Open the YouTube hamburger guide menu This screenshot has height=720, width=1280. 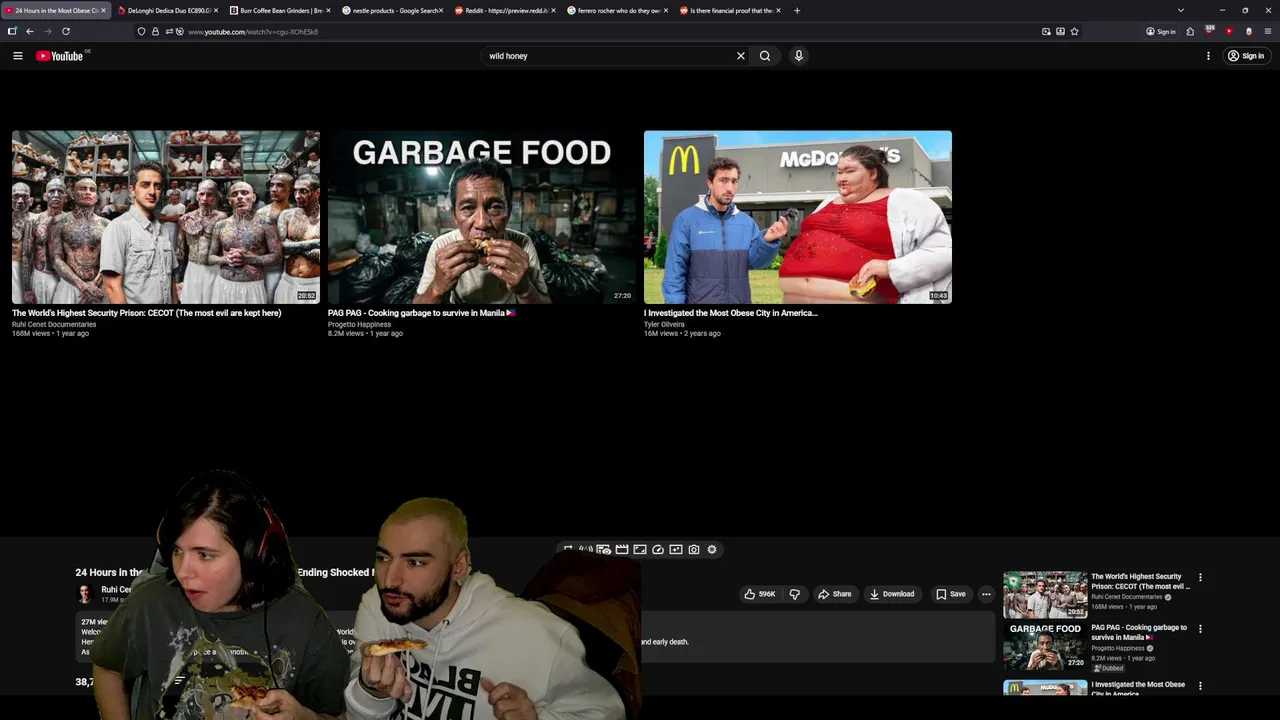click(x=17, y=56)
